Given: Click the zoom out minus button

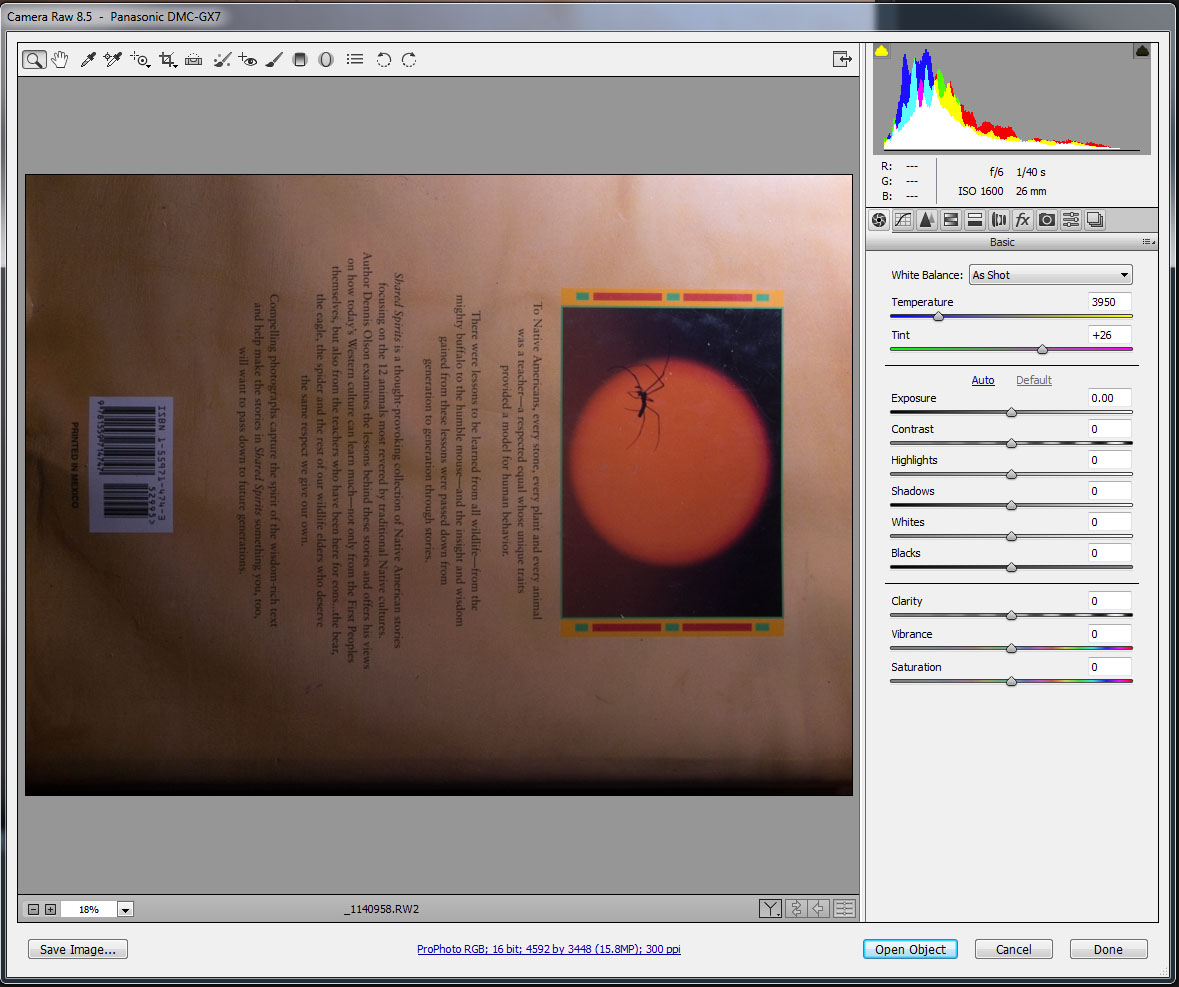Looking at the screenshot, I should click(33, 910).
